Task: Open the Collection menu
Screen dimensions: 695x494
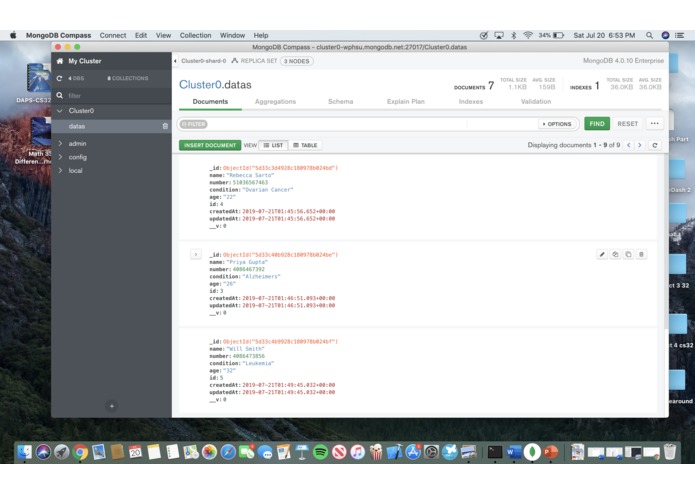Action: click(195, 35)
